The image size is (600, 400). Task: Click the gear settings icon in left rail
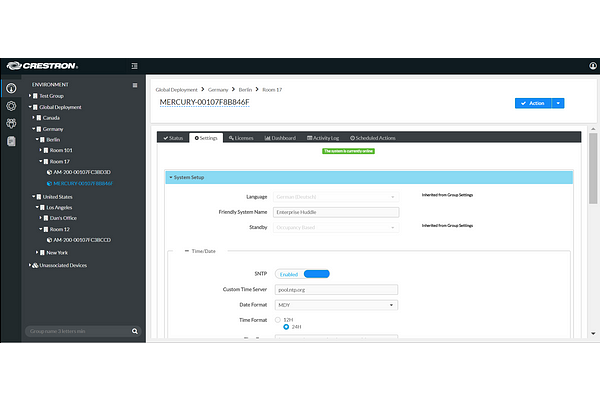coord(11,105)
